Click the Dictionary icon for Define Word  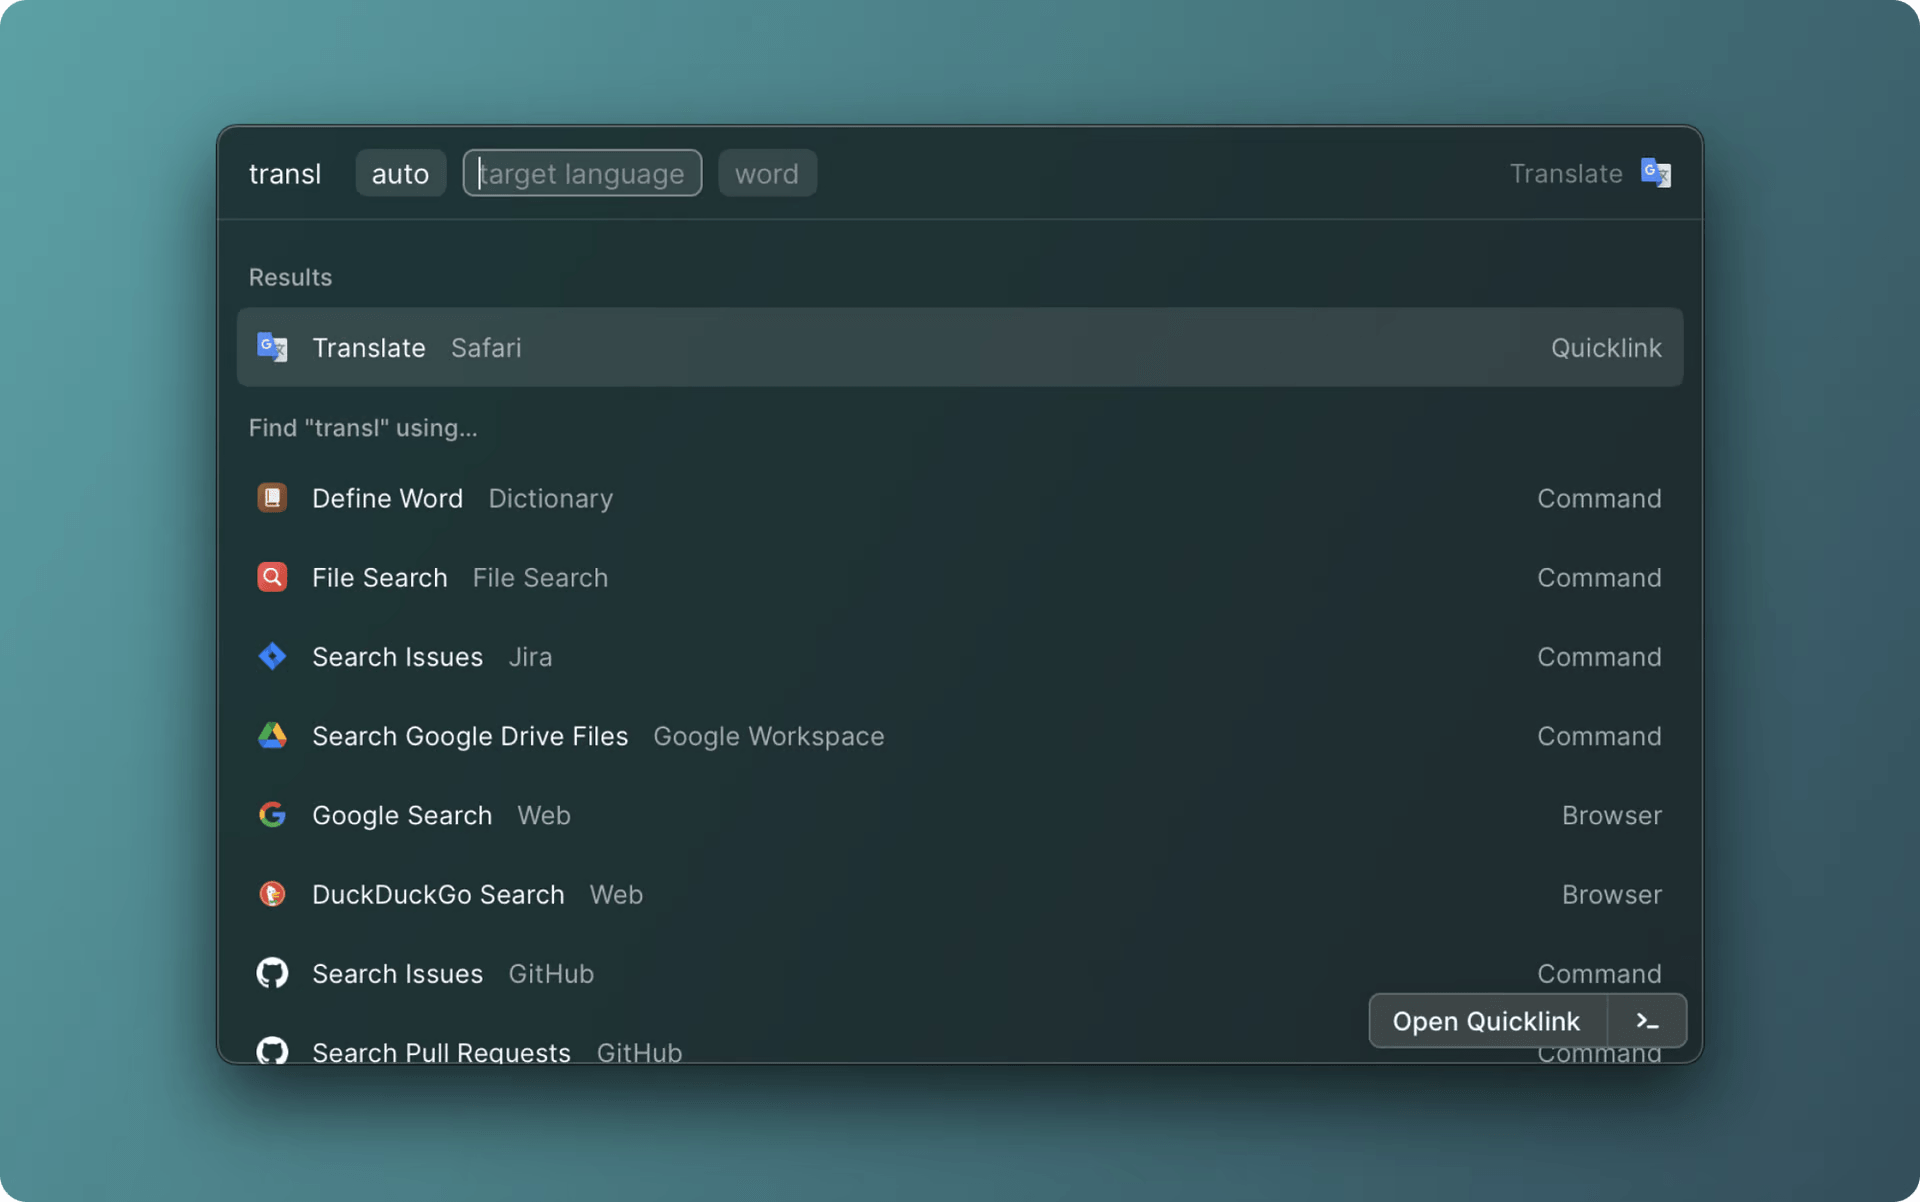click(271, 496)
